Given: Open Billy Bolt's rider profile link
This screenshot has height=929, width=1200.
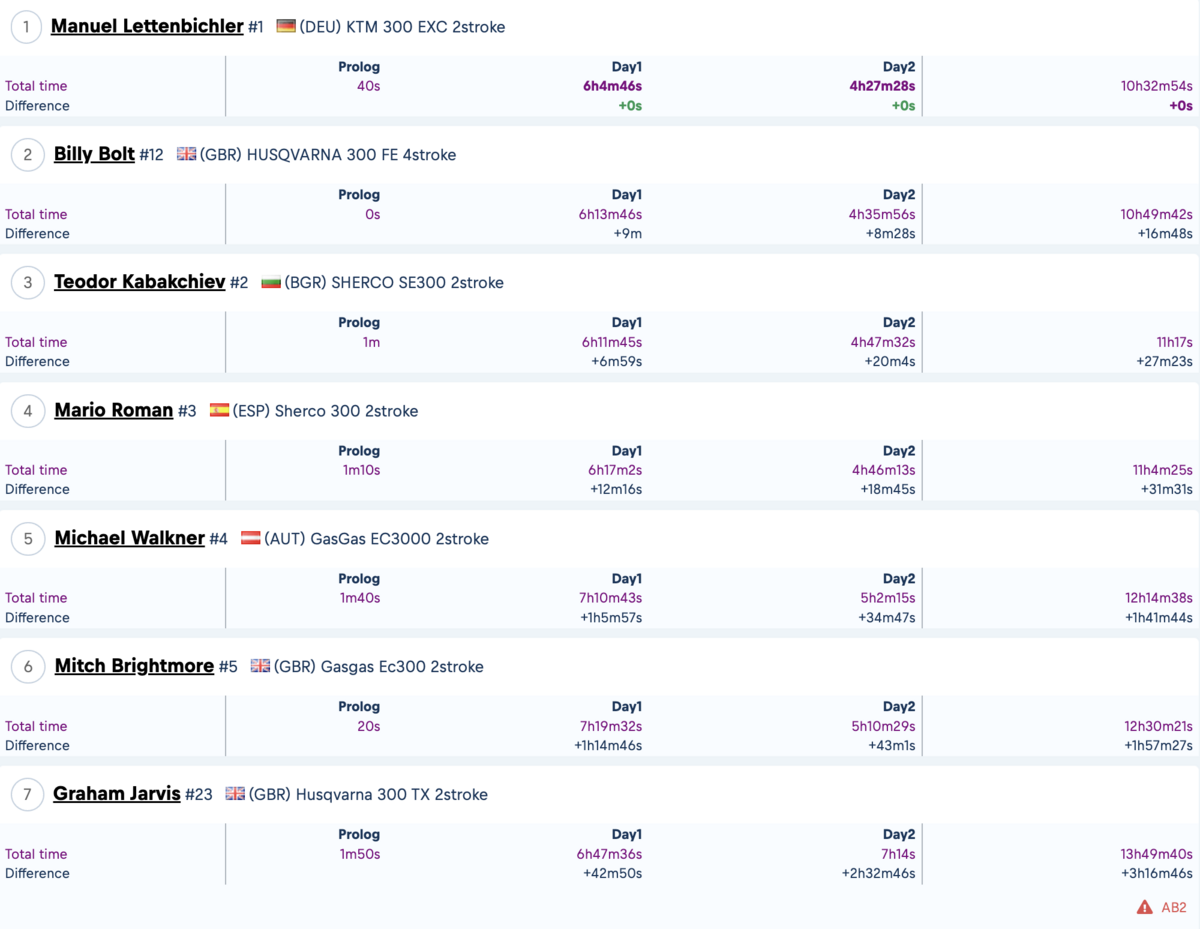Looking at the screenshot, I should click(x=94, y=154).
